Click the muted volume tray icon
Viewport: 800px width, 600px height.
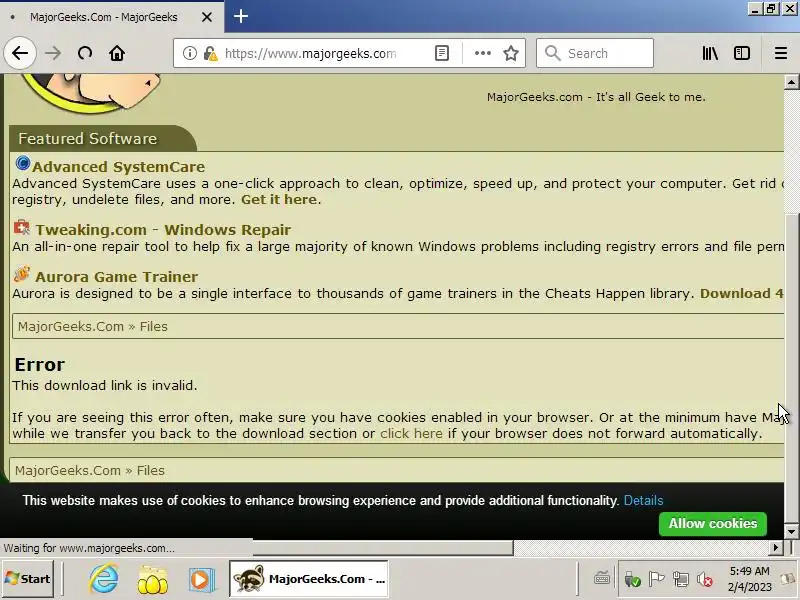[x=705, y=580]
